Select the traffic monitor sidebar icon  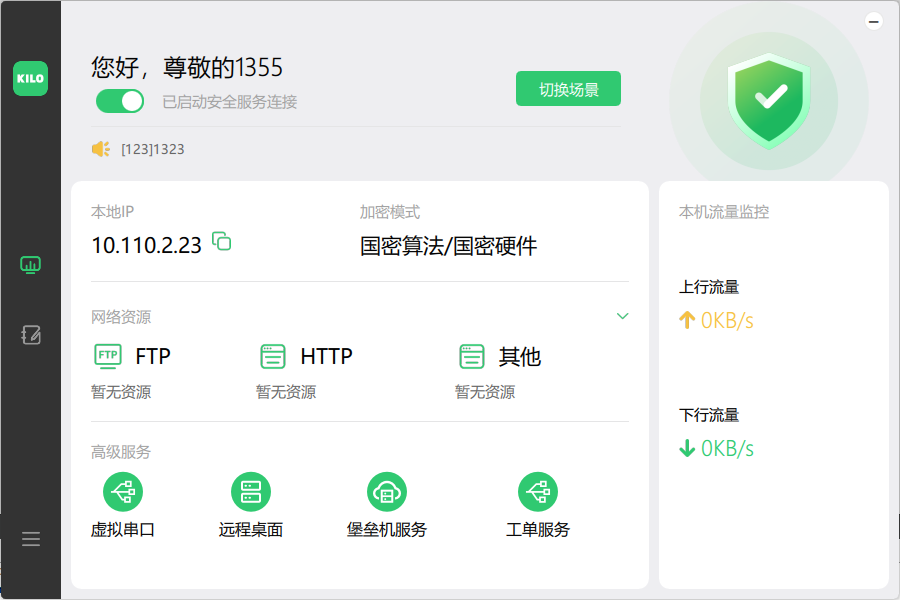coord(30,264)
